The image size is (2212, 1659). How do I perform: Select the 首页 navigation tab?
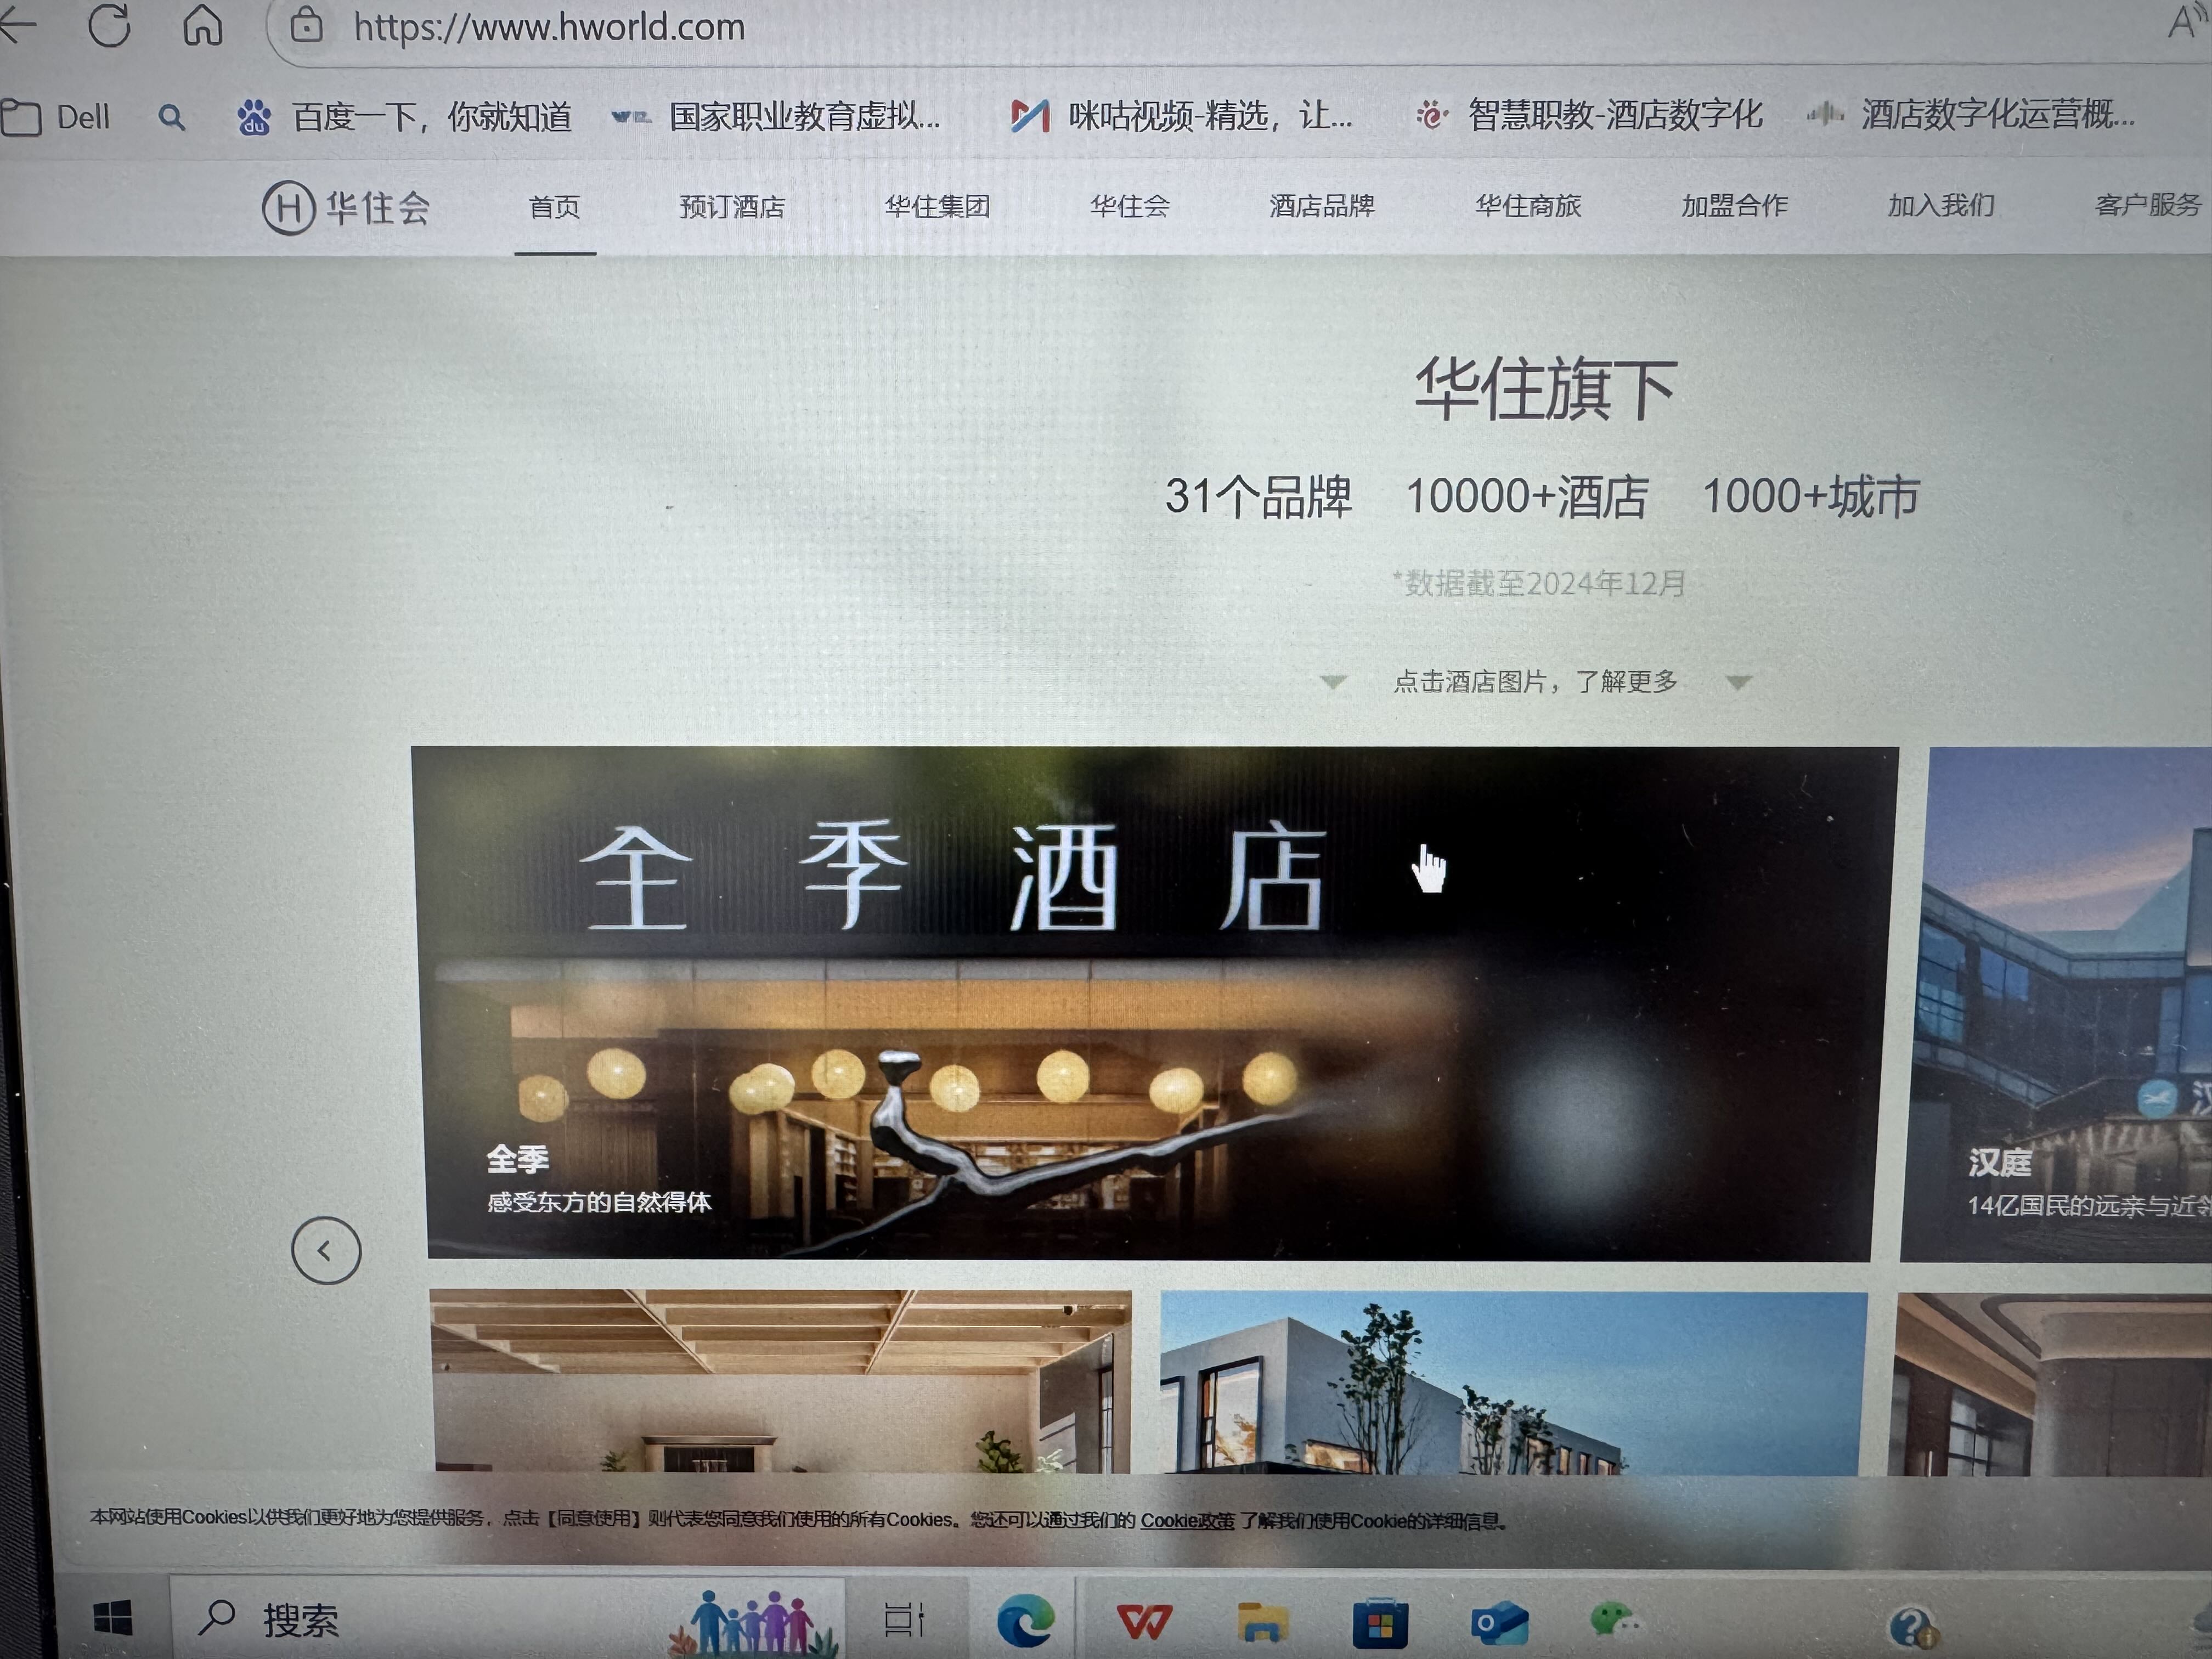click(x=555, y=207)
